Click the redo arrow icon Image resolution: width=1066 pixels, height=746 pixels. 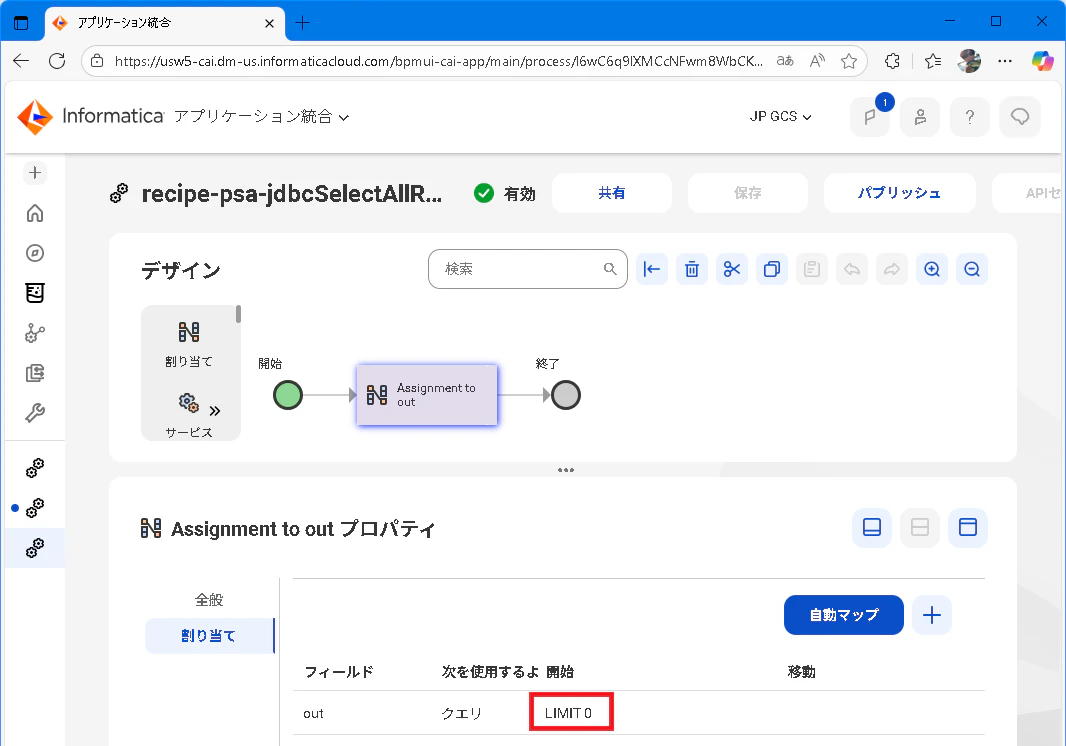click(892, 269)
